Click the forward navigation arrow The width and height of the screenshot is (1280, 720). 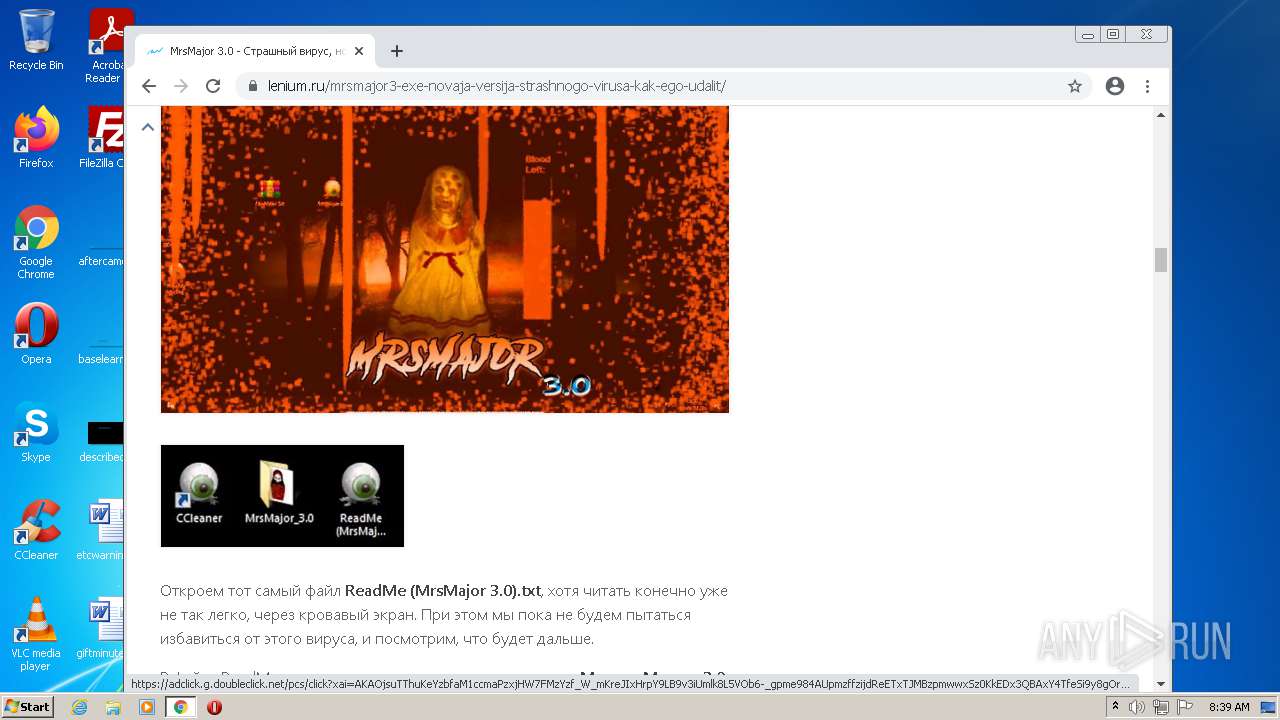[x=181, y=86]
